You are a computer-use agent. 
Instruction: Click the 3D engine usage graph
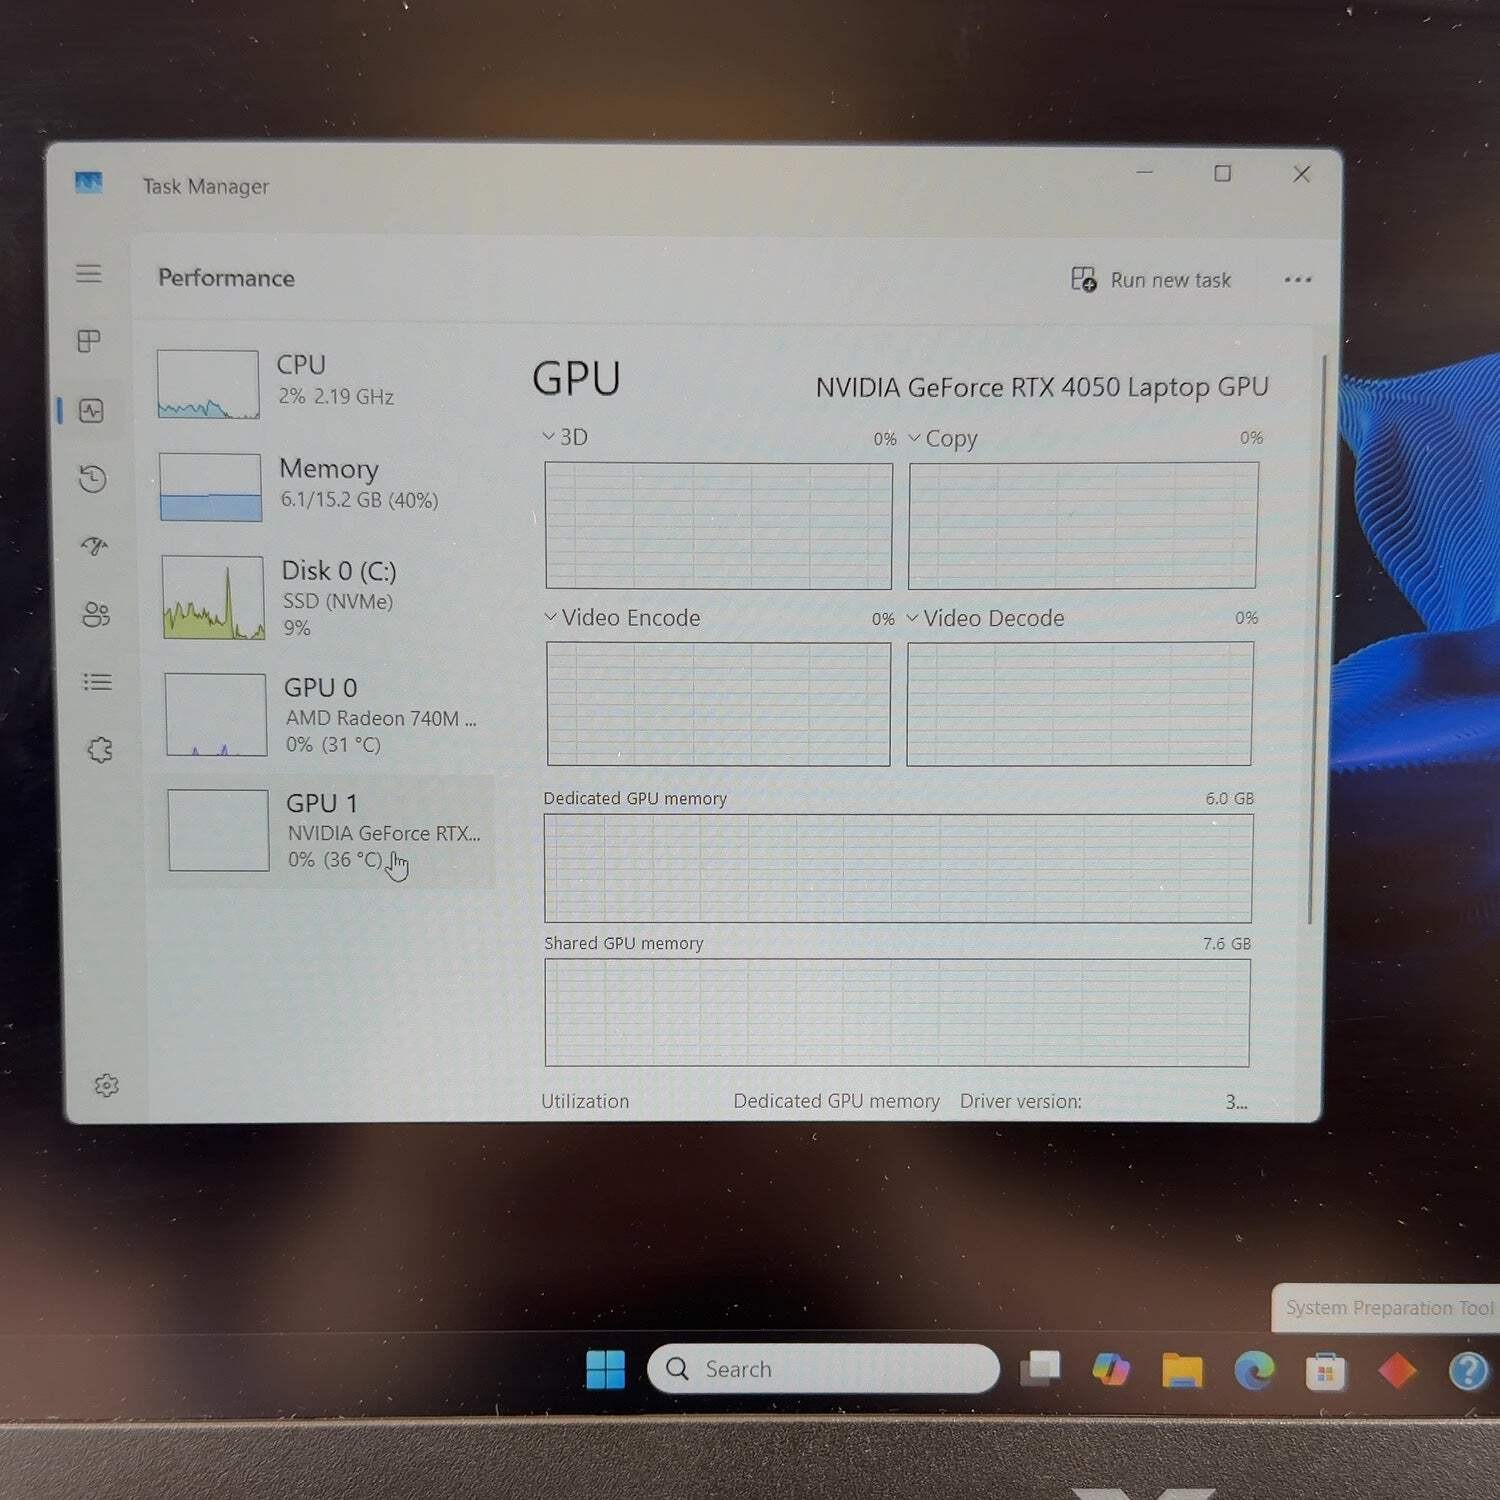click(718, 526)
